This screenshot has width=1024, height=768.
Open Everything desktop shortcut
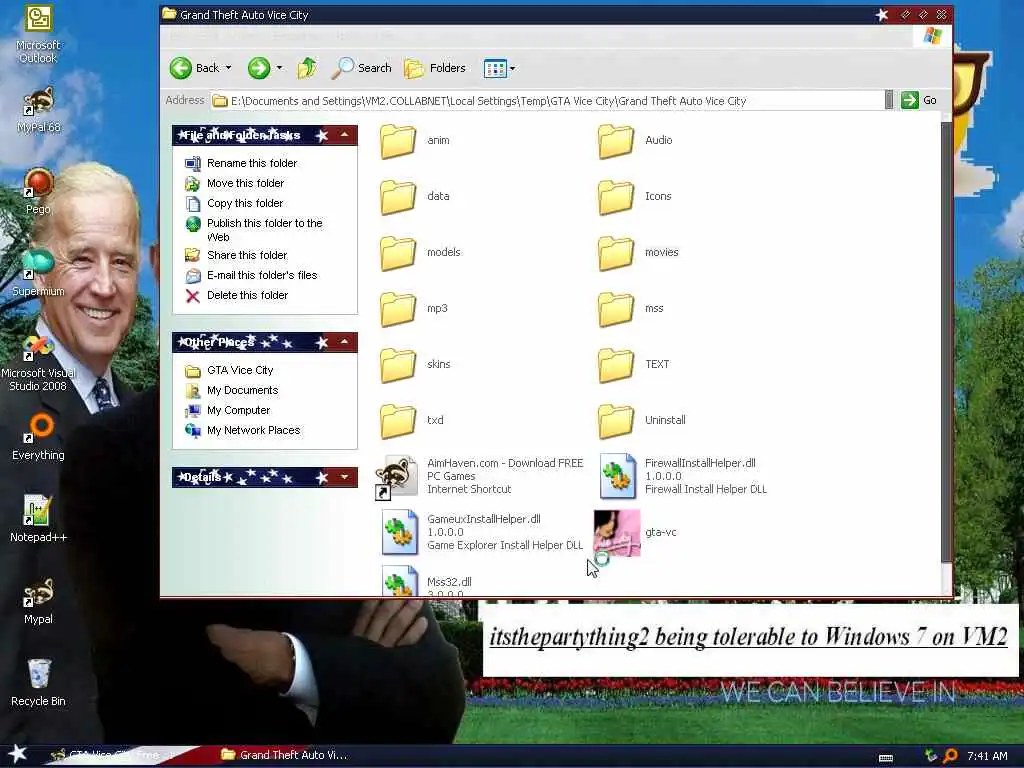[38, 437]
